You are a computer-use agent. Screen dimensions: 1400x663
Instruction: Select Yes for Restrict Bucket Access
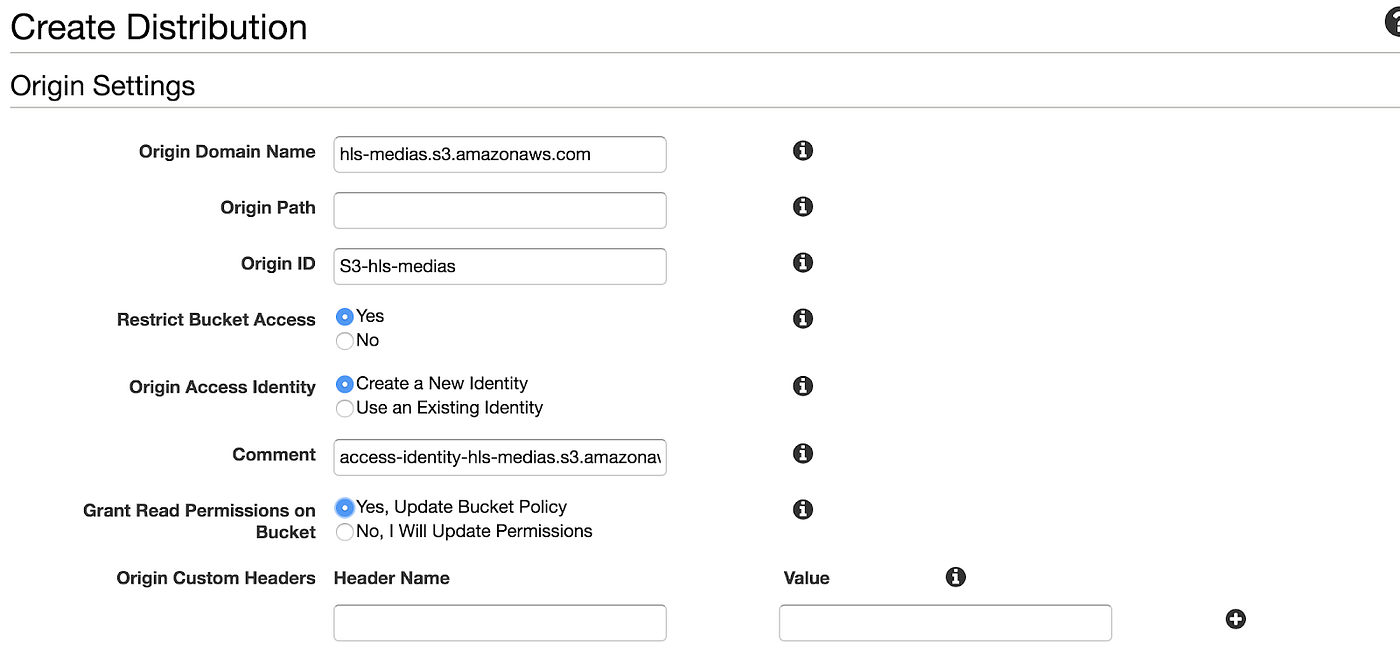click(x=345, y=316)
